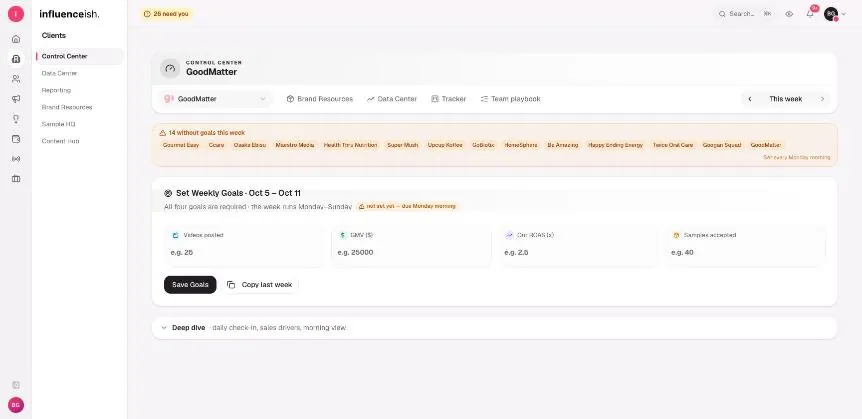Focus the GMV ($) input field
The image size is (862, 419).
(411, 252)
